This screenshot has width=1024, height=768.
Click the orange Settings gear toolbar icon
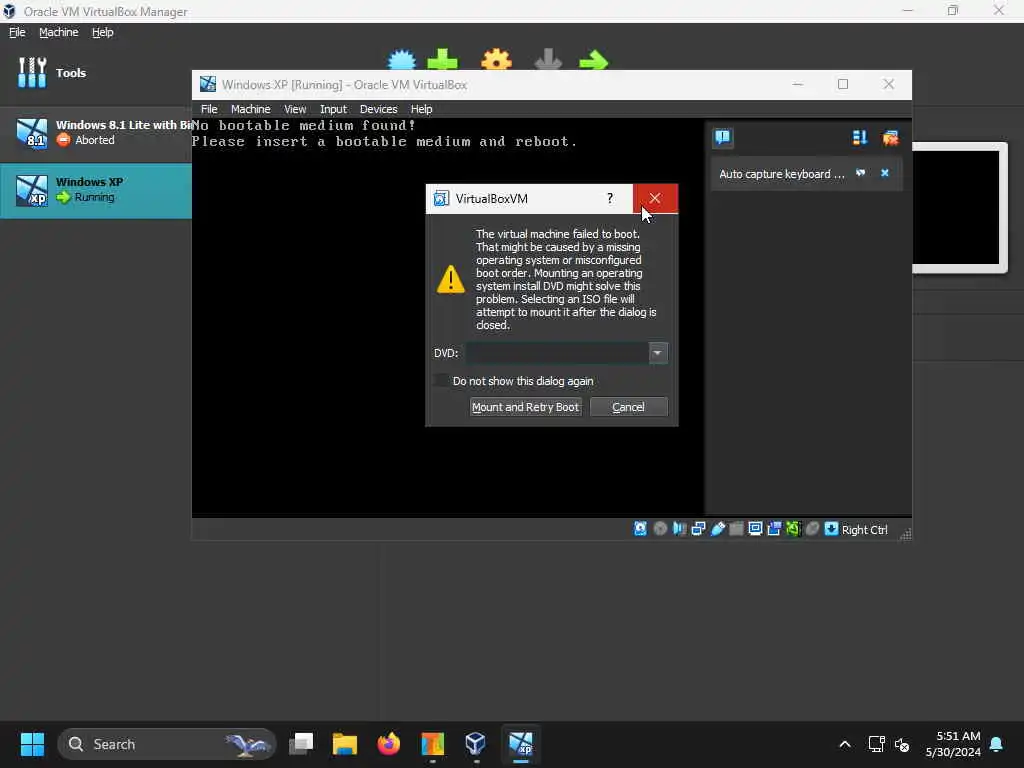click(x=496, y=59)
